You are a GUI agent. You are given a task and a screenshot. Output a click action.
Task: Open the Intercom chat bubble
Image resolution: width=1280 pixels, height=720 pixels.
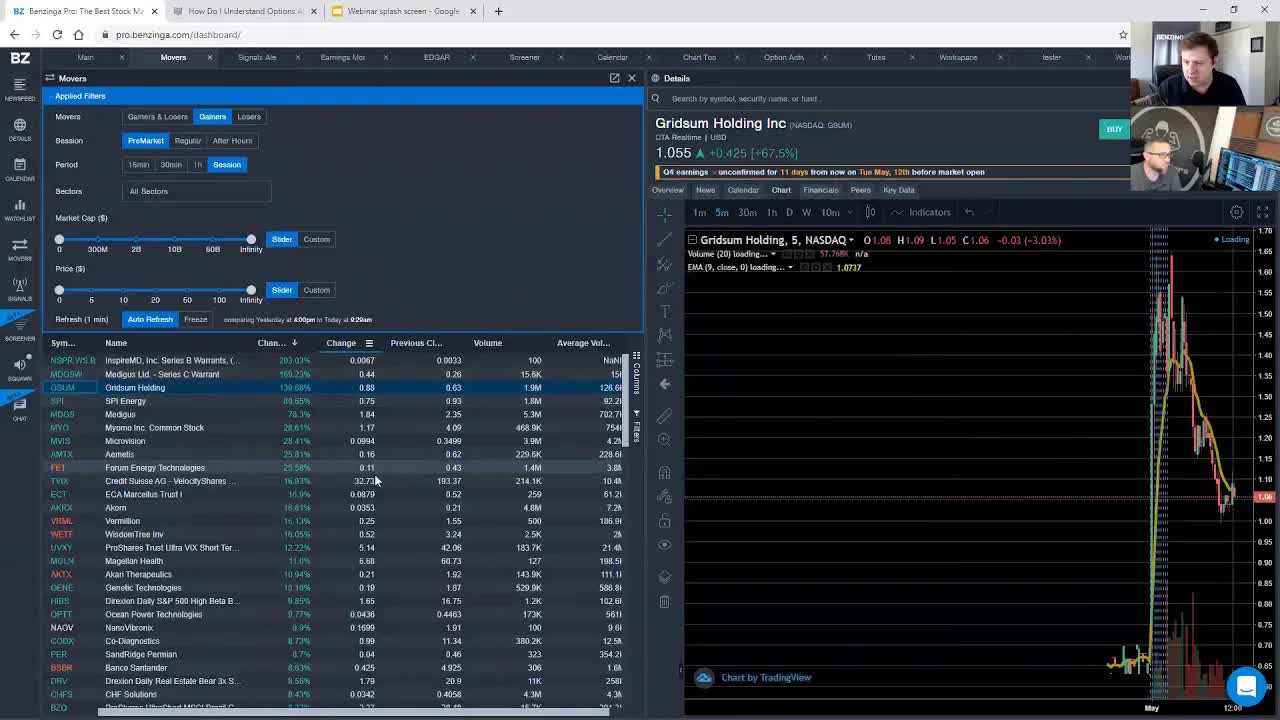1246,686
